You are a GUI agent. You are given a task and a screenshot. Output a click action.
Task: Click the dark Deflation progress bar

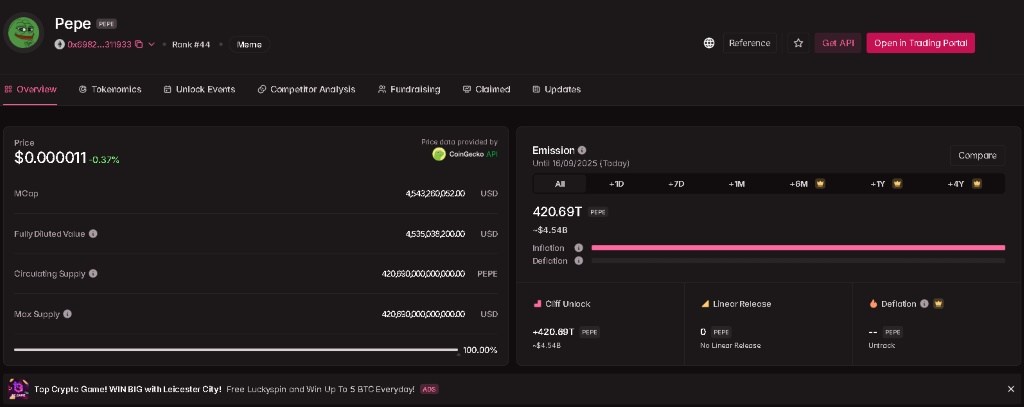(798, 261)
